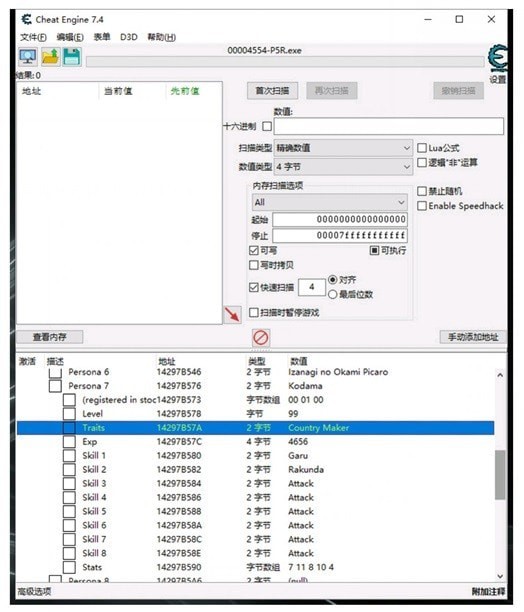This screenshot has width=524, height=612.
Task: Open the 数值类型 4 字节 dropdown
Action: [x=343, y=167]
